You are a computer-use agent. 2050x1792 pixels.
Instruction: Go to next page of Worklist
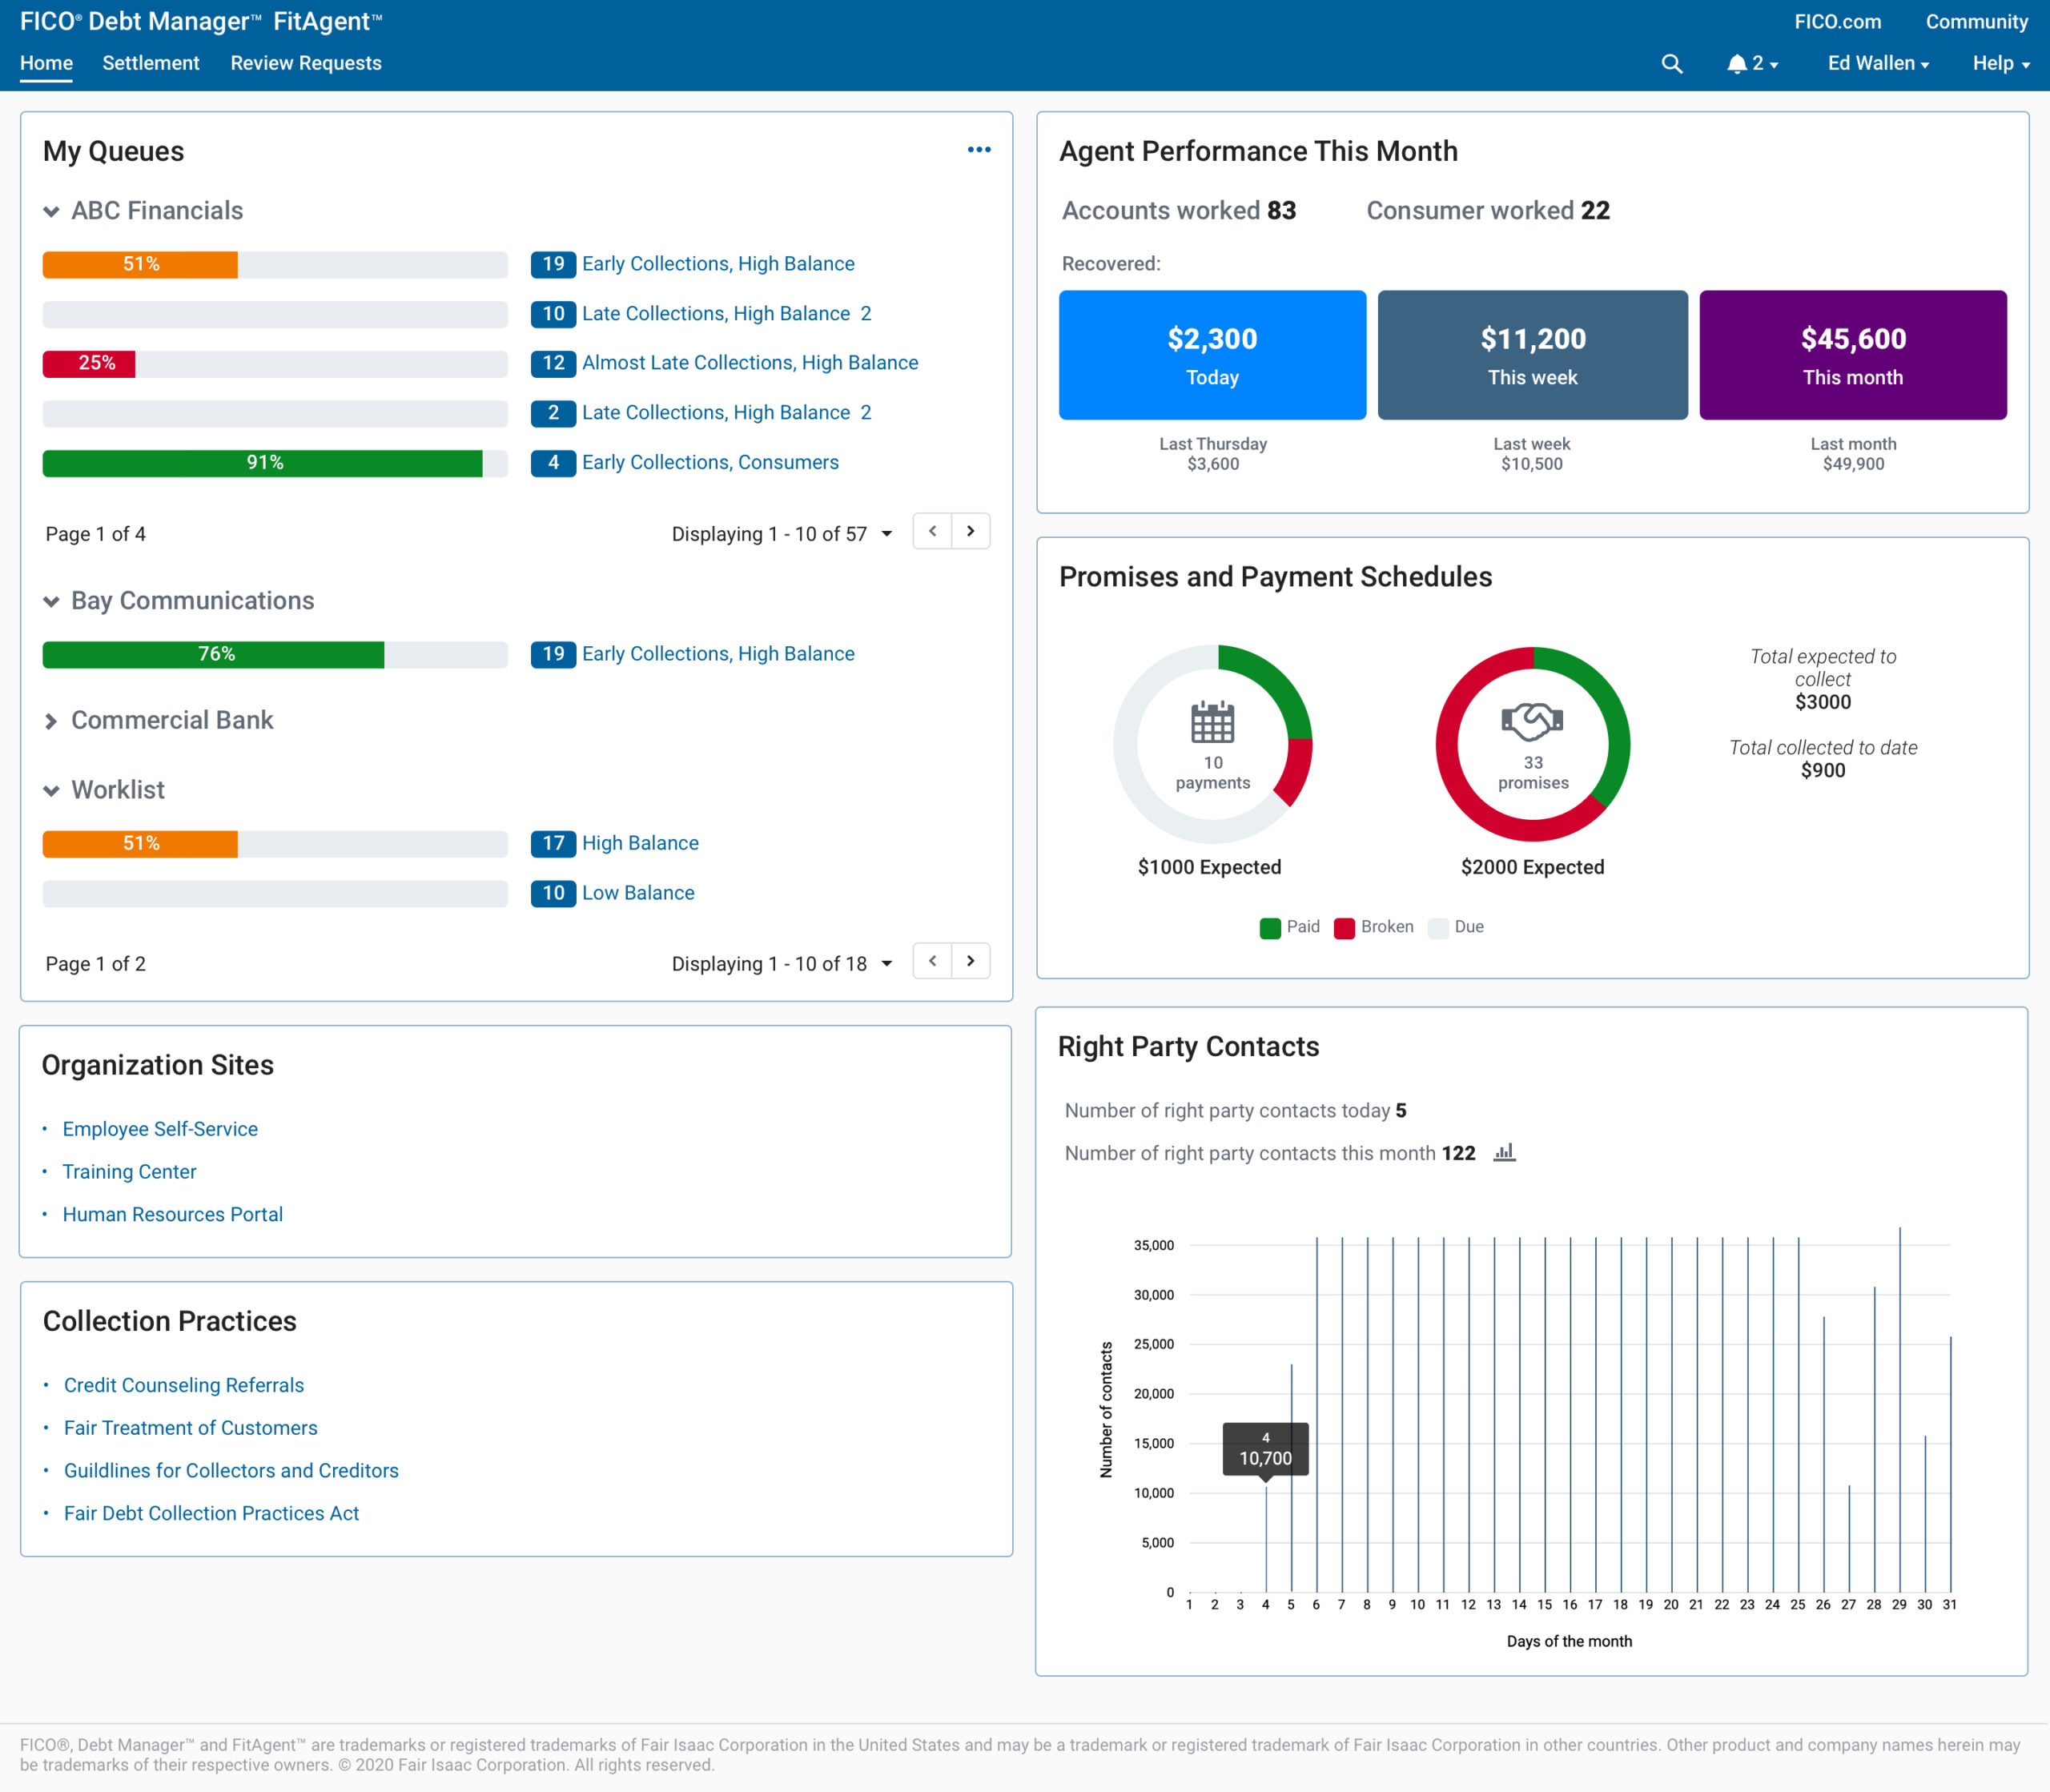970,962
